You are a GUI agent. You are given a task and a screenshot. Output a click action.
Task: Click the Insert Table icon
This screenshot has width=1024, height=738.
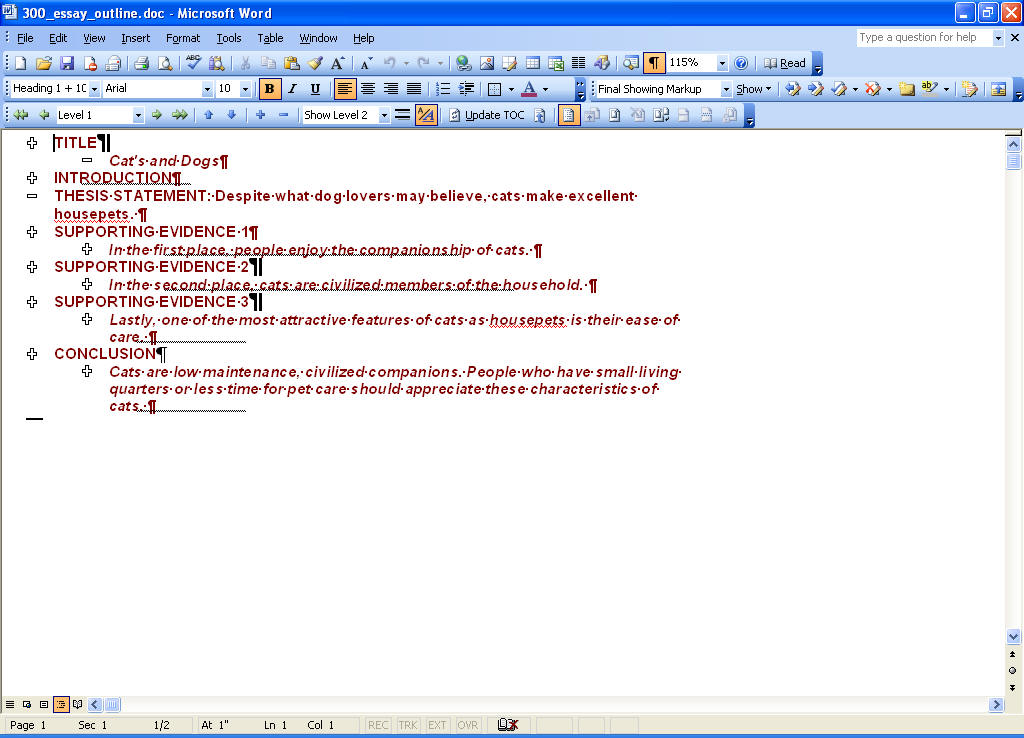[x=533, y=63]
